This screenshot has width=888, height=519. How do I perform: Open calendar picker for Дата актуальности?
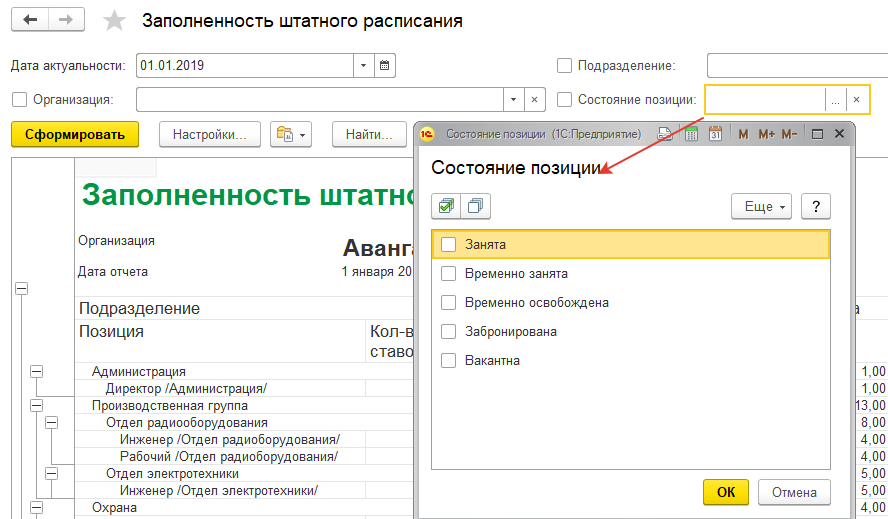384,66
